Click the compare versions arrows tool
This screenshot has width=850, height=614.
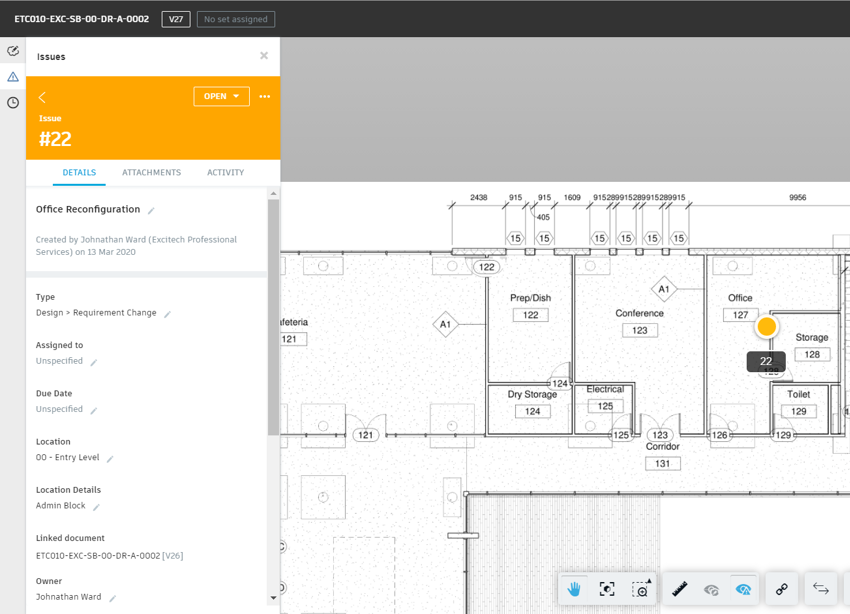click(x=821, y=589)
